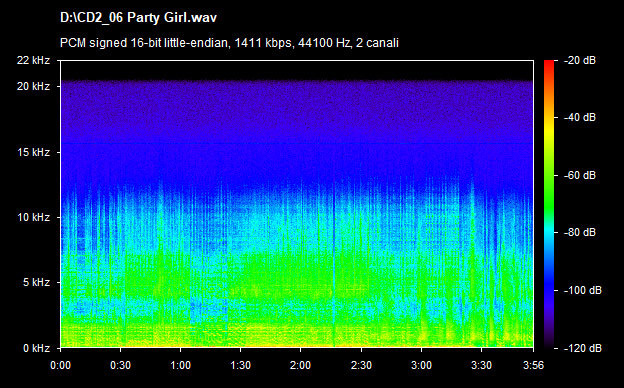Image resolution: width=624 pixels, height=388 pixels.
Task: Click the 1:30 time axis marker
Action: 240,365
